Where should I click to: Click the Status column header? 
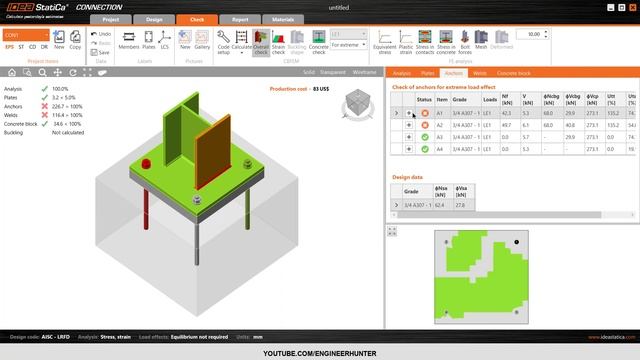coord(424,100)
